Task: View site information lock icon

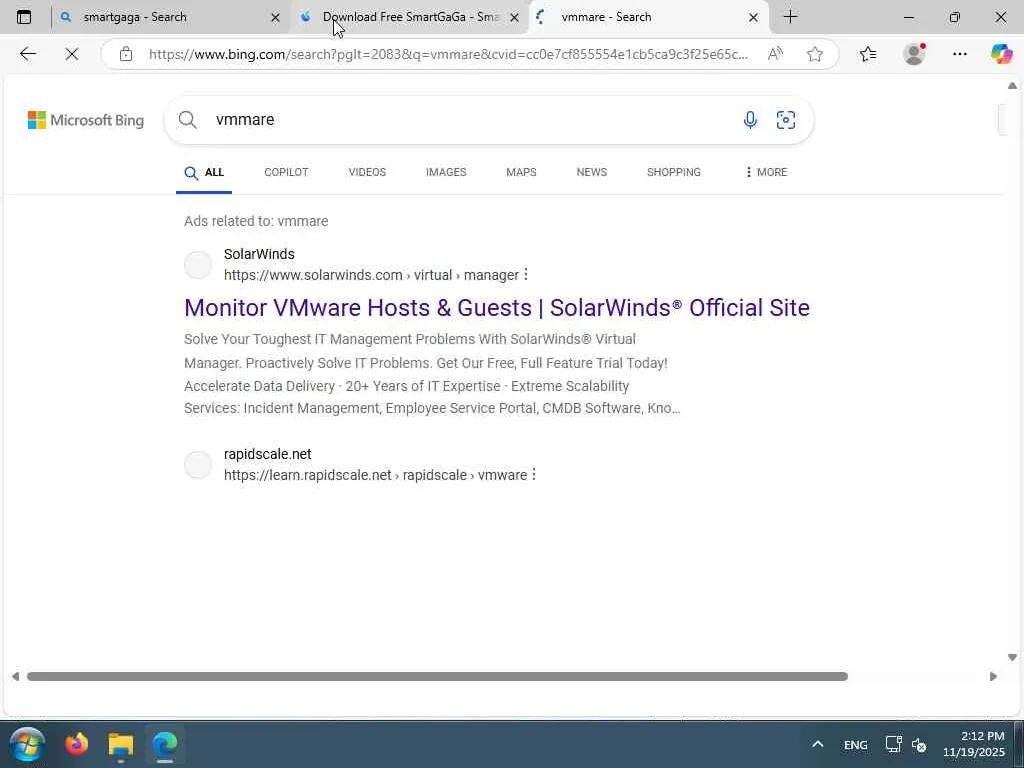Action: pyautogui.click(x=126, y=54)
